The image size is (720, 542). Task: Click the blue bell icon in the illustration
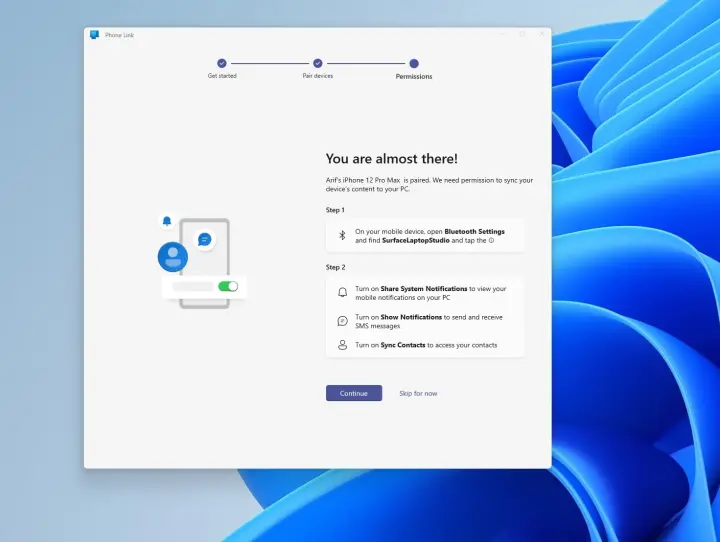(x=167, y=221)
